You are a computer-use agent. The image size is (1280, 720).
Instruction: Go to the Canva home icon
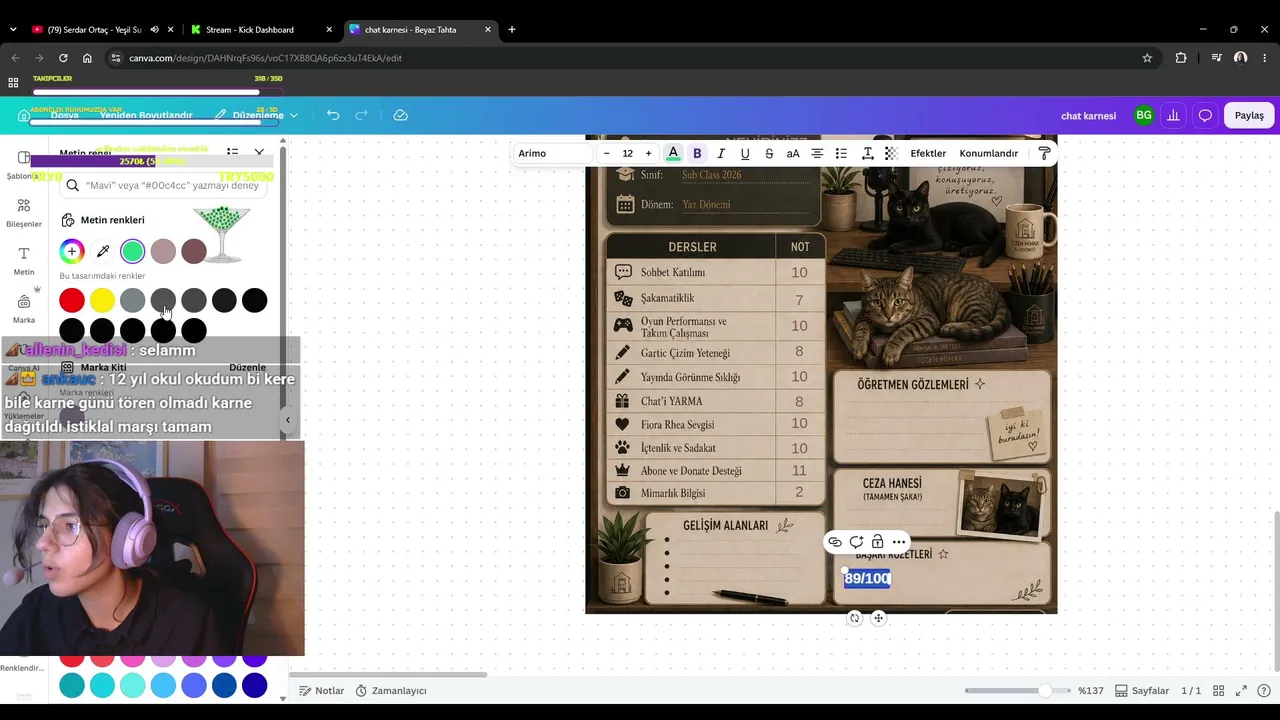tap(24, 115)
